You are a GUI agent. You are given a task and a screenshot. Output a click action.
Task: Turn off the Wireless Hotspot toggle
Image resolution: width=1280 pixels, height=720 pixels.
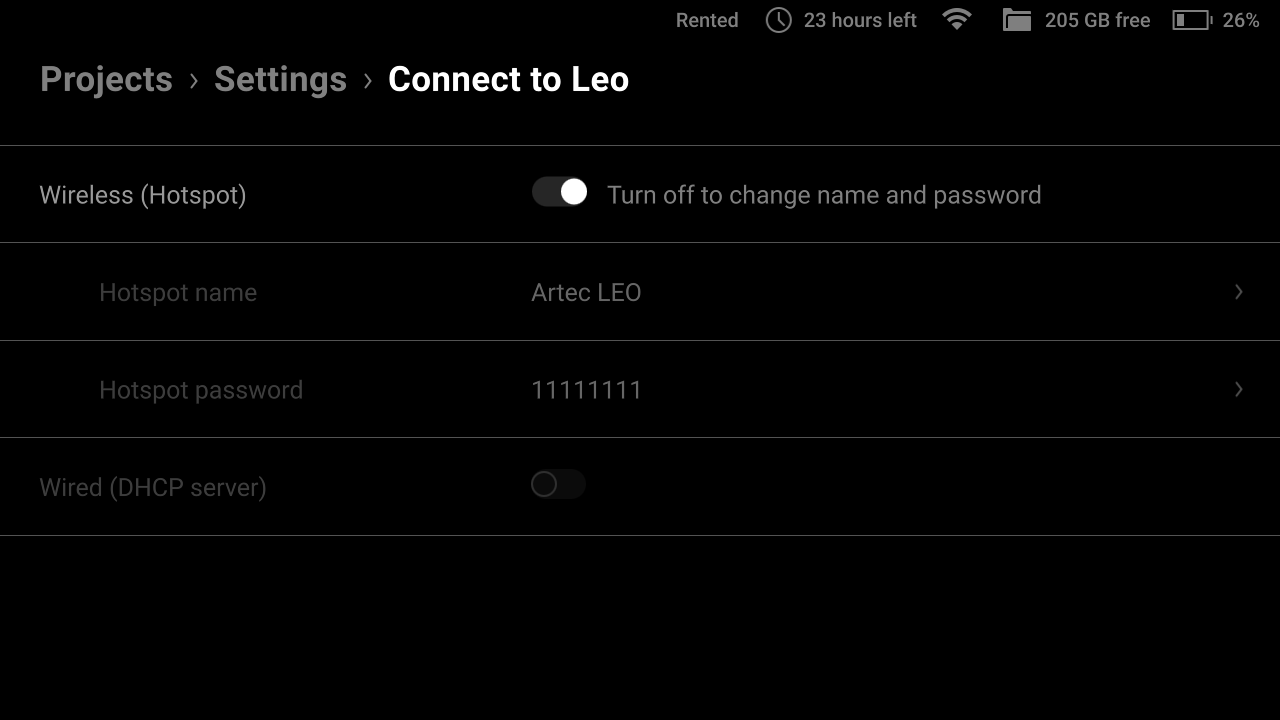pyautogui.click(x=559, y=192)
